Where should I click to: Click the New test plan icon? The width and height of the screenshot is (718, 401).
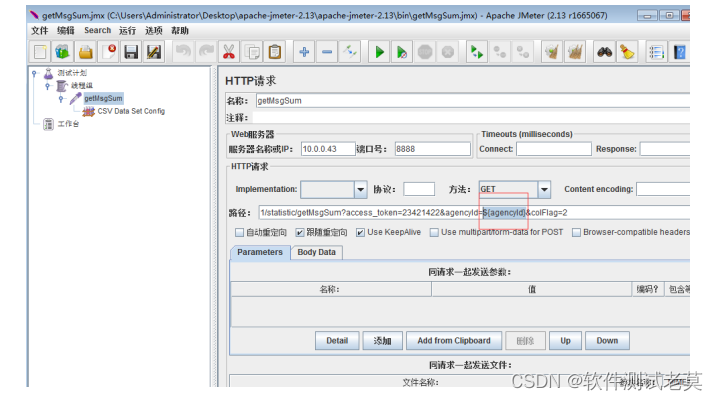pos(40,52)
